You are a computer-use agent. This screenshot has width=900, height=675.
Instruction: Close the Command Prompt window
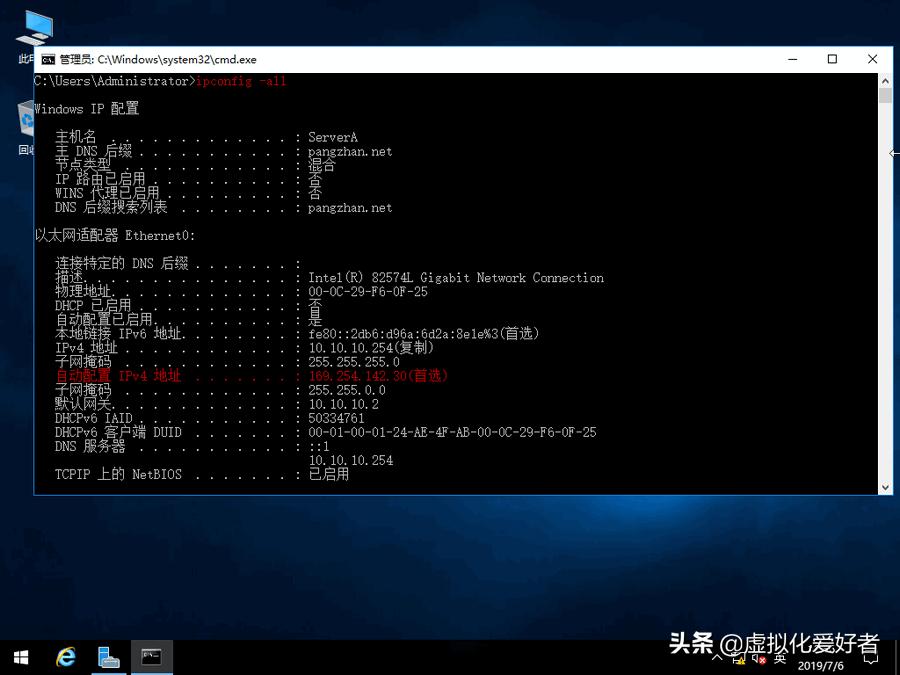[x=871, y=59]
